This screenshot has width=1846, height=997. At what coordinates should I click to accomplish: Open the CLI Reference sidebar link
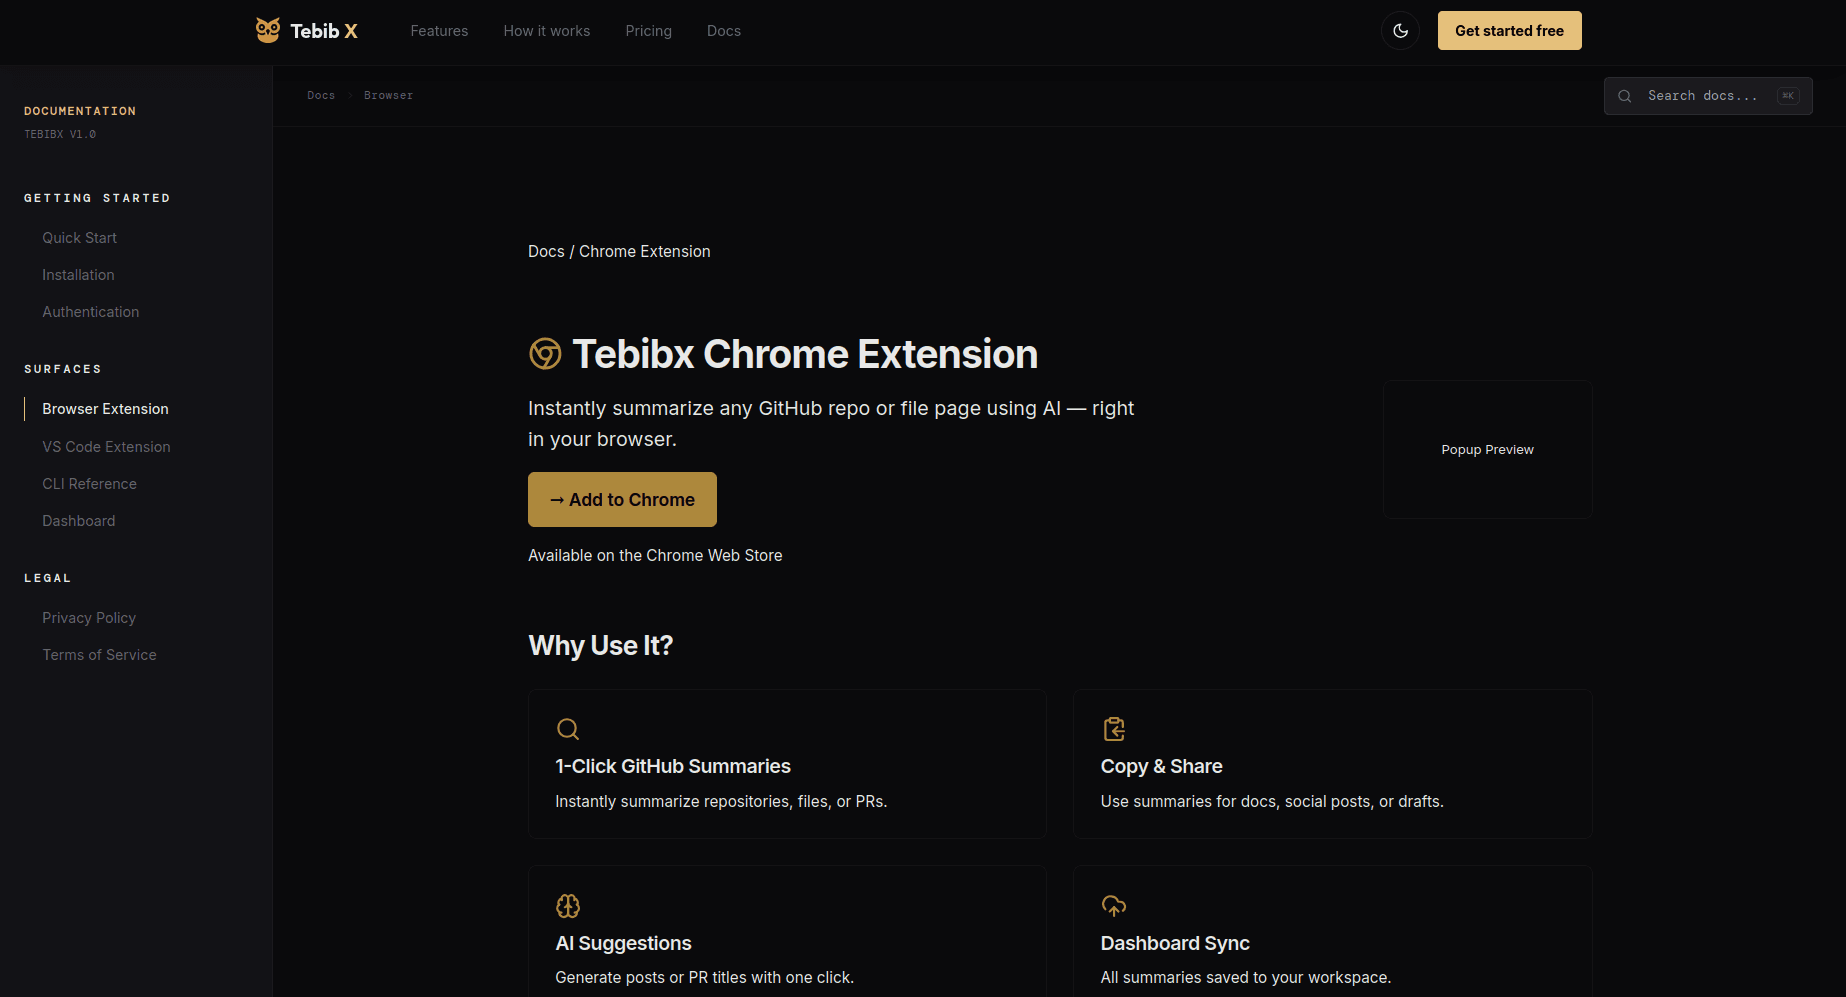tap(89, 484)
